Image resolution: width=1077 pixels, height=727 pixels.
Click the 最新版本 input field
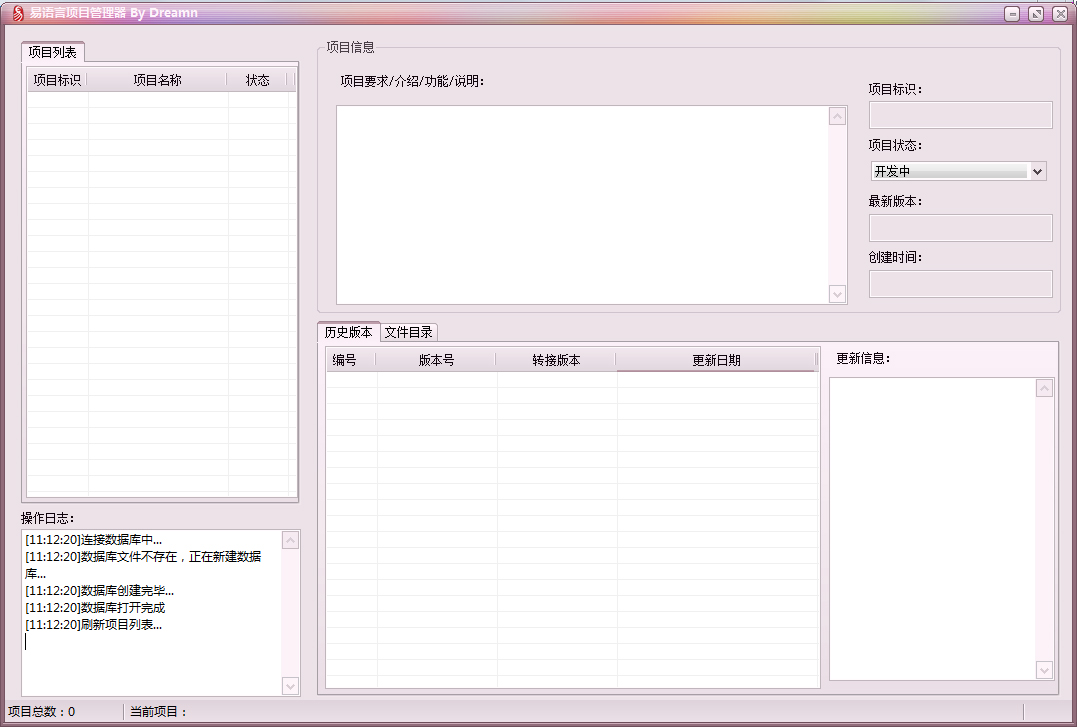960,227
